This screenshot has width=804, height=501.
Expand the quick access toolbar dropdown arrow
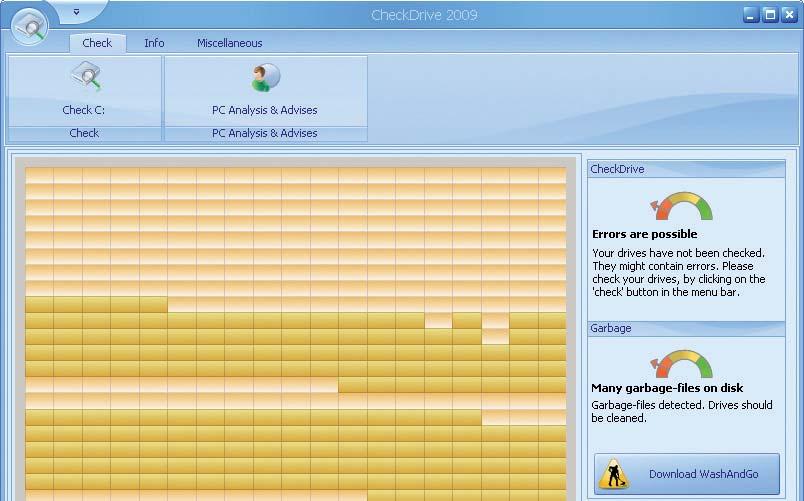pyautogui.click(x=76, y=12)
